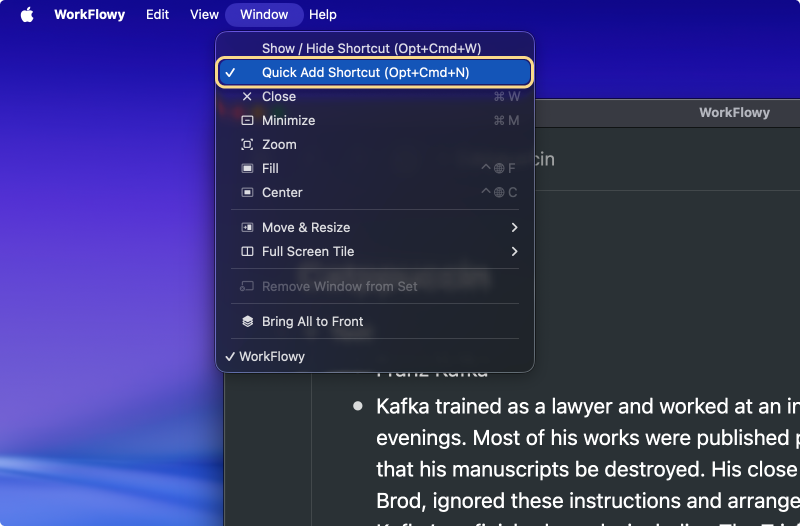
Task: Click the Close X icon
Action: pyautogui.click(x=247, y=96)
